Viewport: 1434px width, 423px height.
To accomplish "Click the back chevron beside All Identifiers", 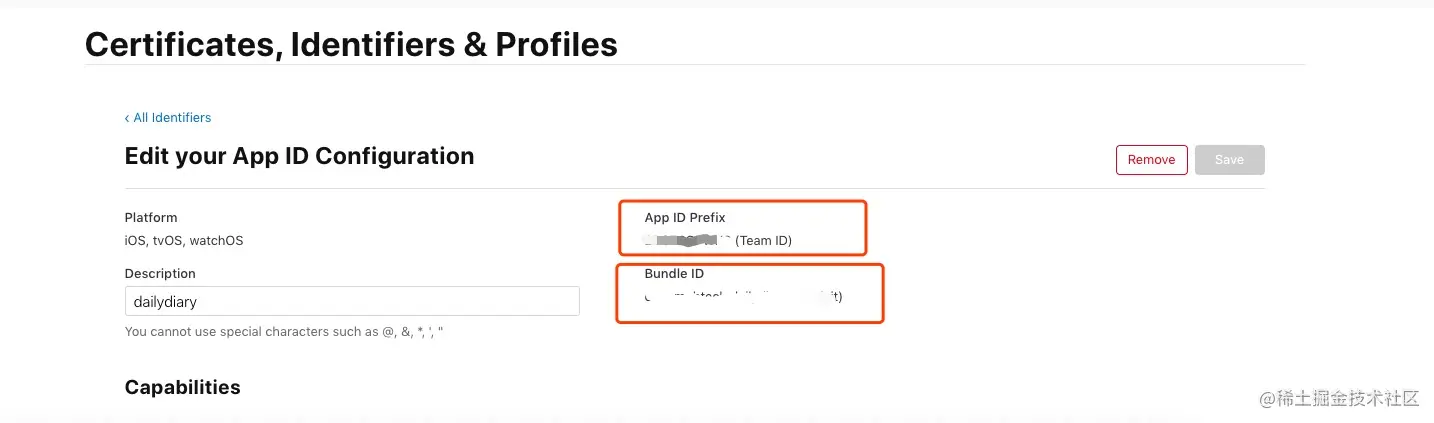I will coord(127,118).
